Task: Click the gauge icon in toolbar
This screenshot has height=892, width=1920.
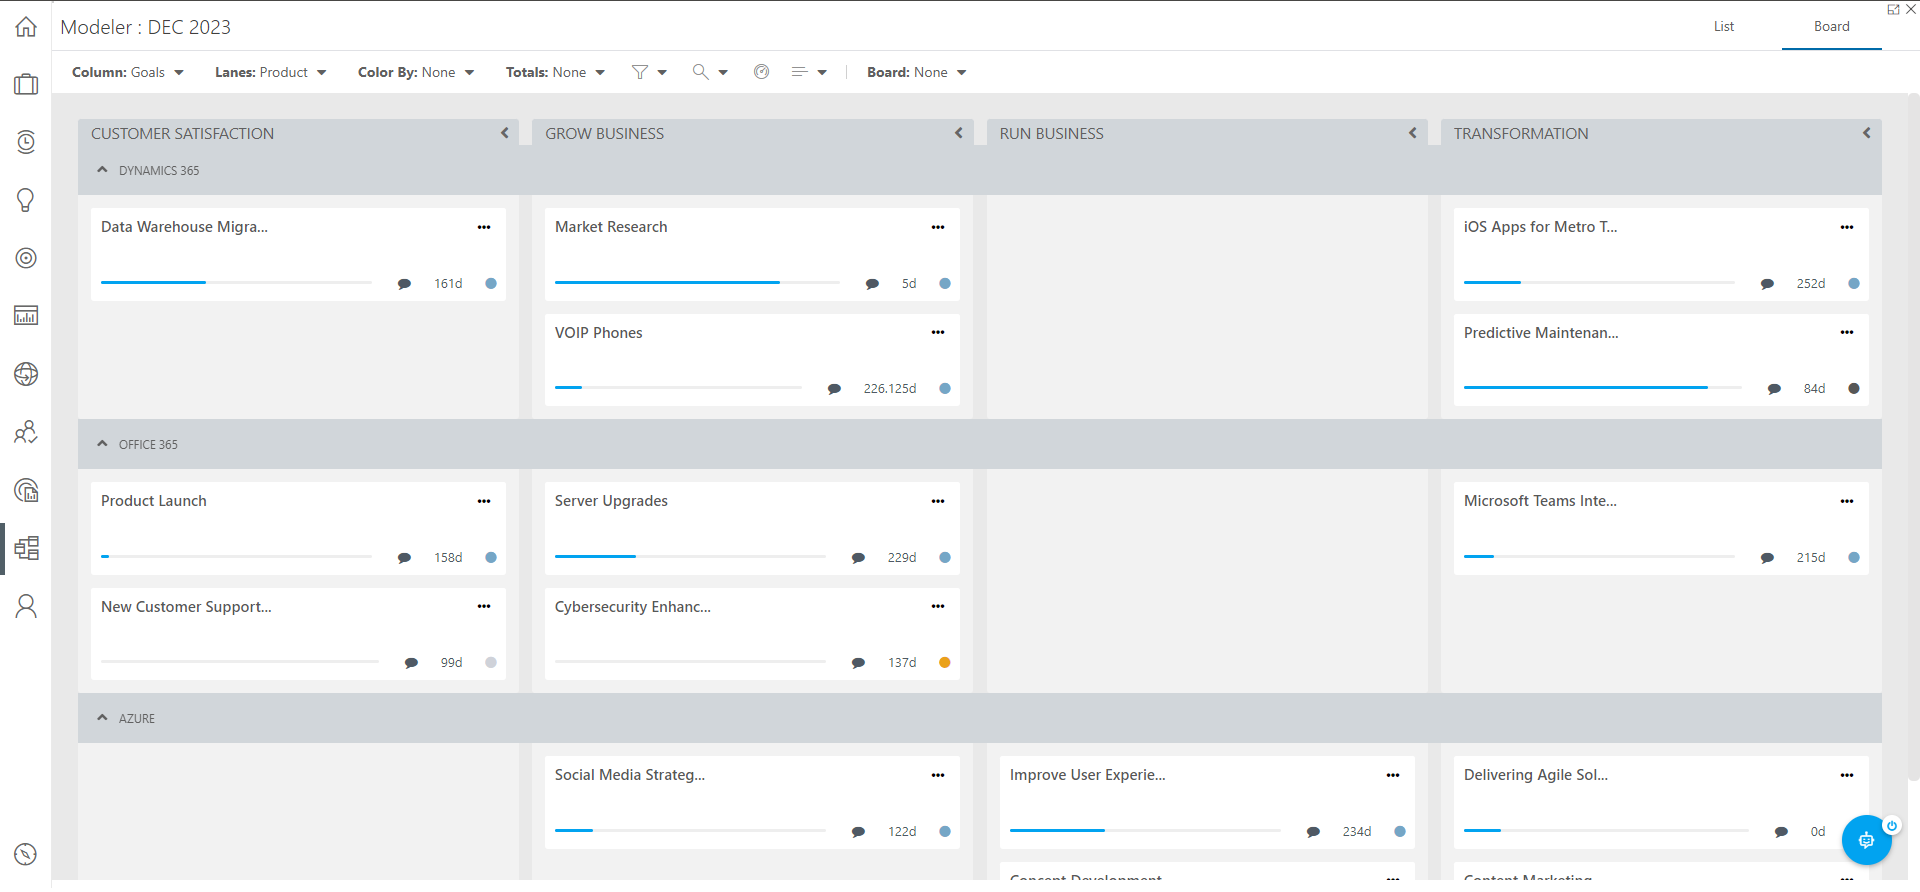Action: click(x=761, y=72)
